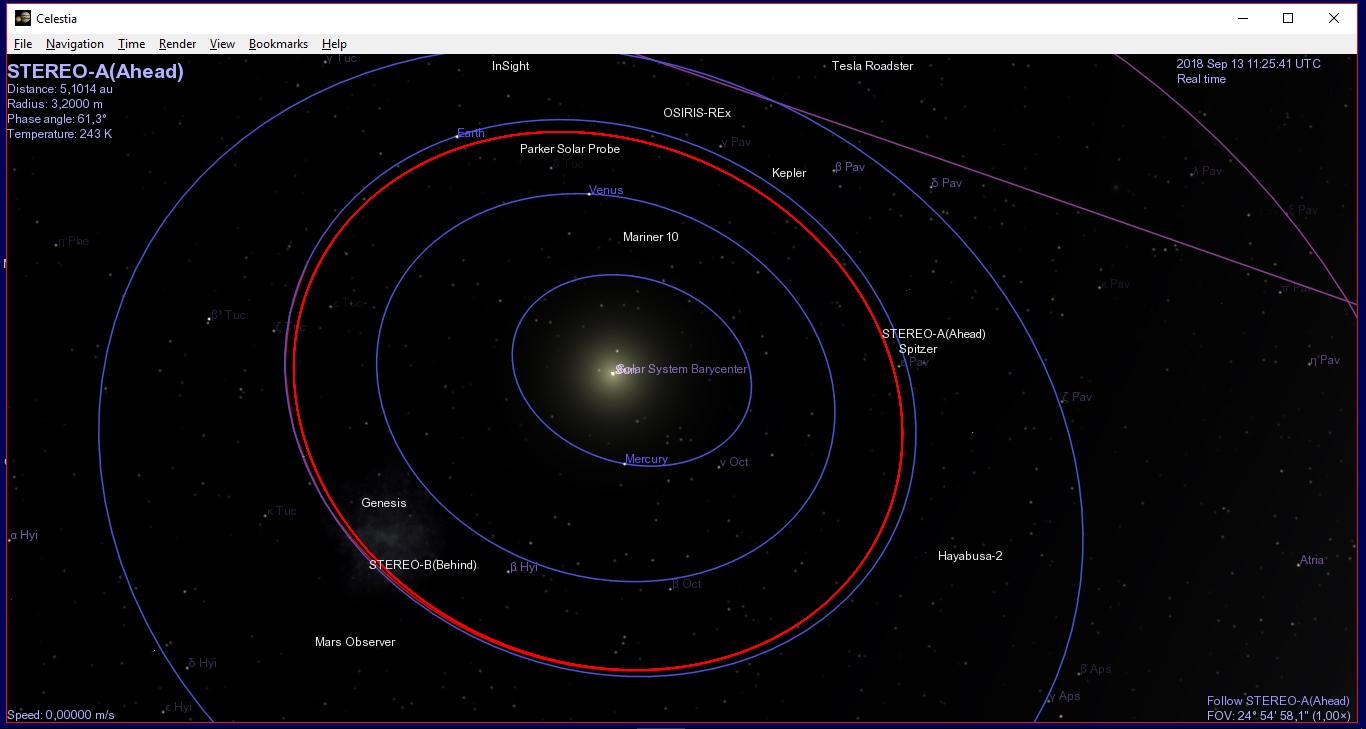The image size is (1366, 729).
Task: Click the Temperature: 243 K readout
Action: [x=60, y=134]
